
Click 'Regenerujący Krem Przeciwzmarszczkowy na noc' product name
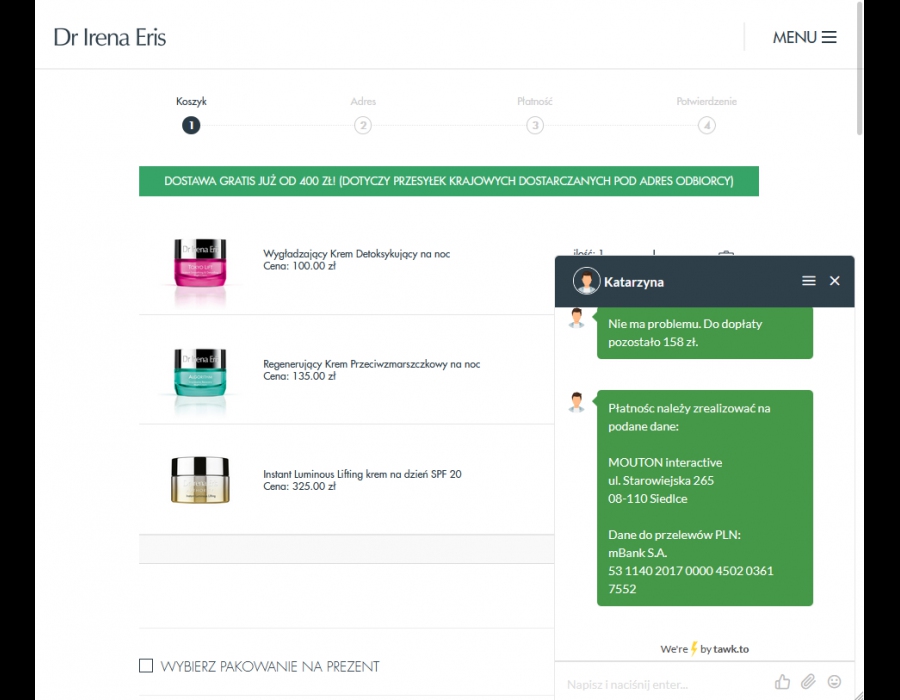click(371, 364)
